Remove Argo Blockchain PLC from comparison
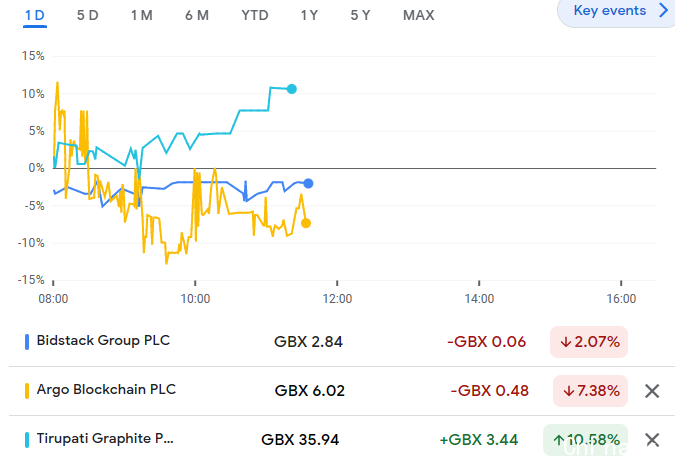675x459 pixels. tap(652, 391)
